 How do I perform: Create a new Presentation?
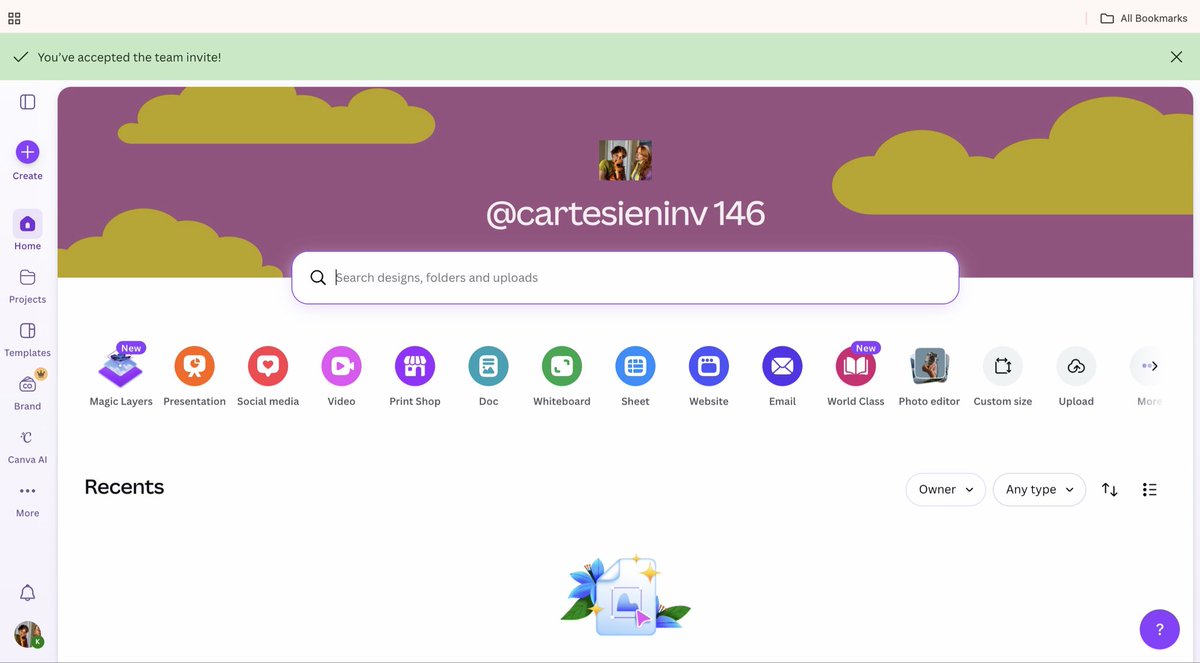tap(194, 376)
